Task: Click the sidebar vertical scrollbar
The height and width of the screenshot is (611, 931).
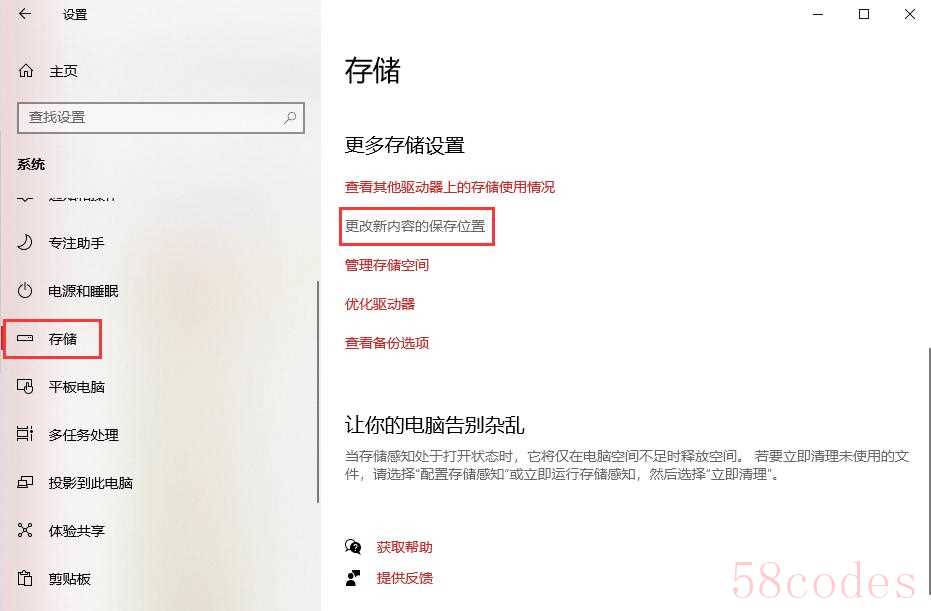Action: click(x=318, y=392)
